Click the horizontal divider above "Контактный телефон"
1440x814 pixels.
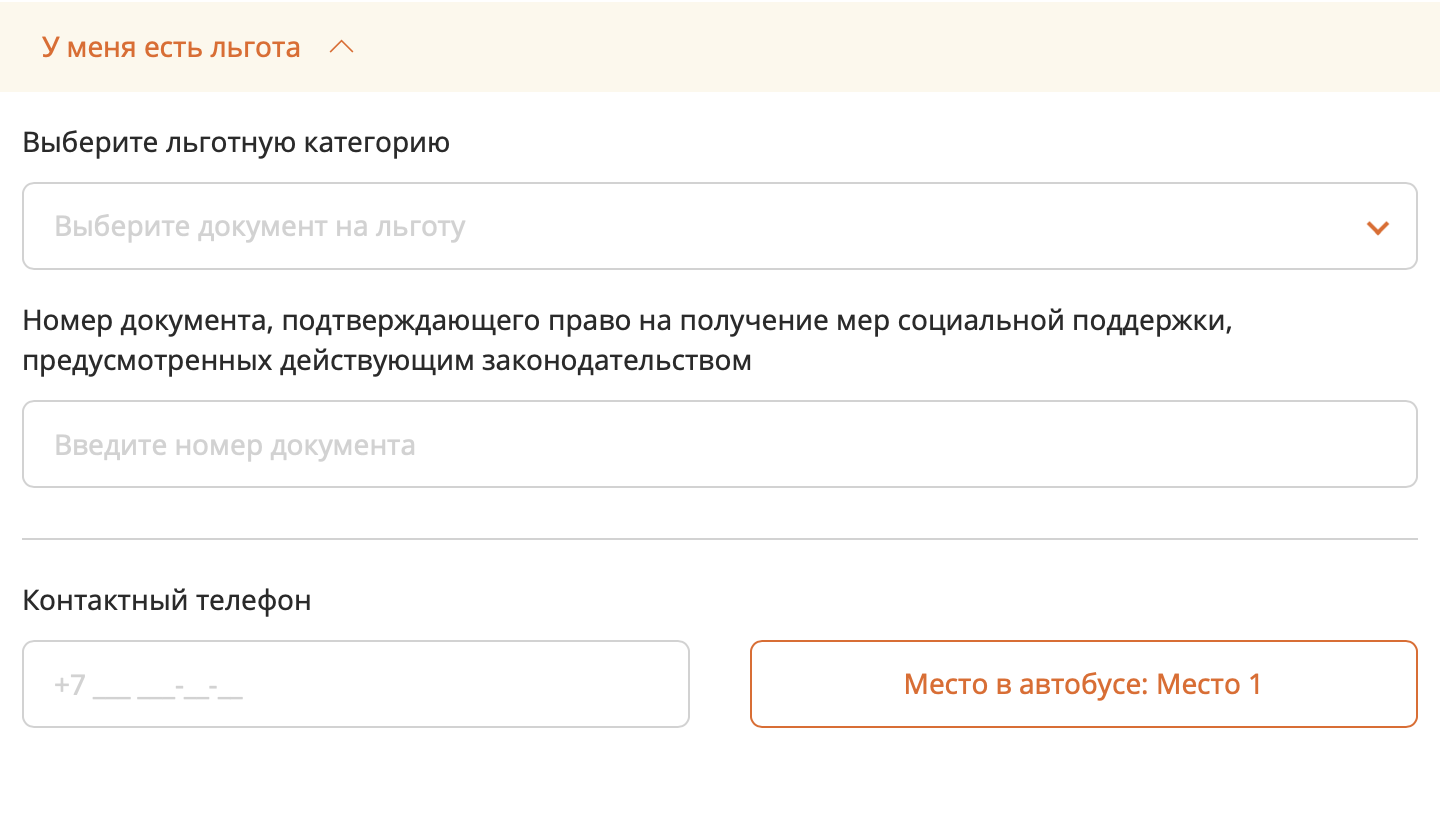[720, 539]
